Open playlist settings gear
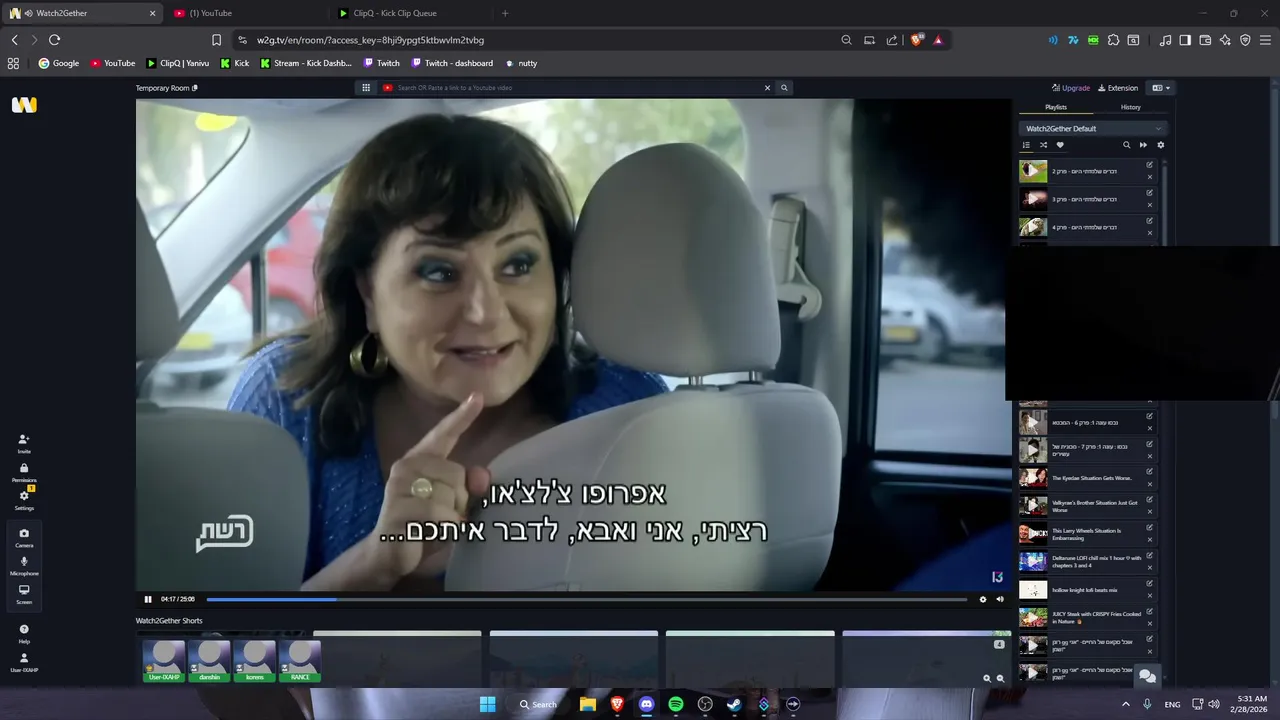This screenshot has width=1280, height=720. click(1160, 145)
